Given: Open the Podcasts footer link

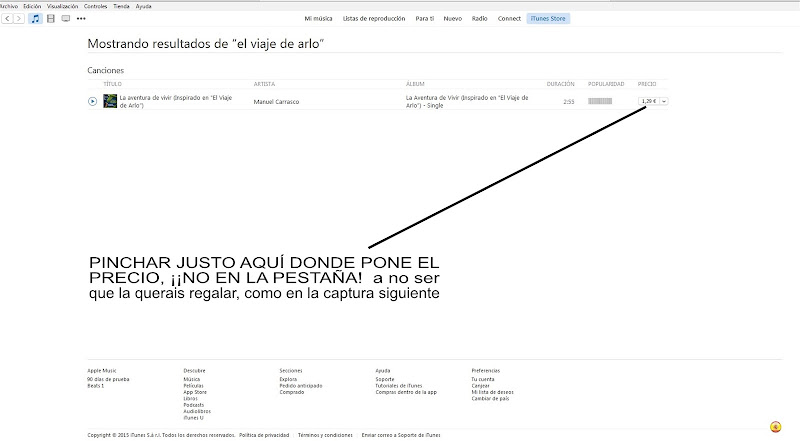Looking at the screenshot, I should point(193,405).
